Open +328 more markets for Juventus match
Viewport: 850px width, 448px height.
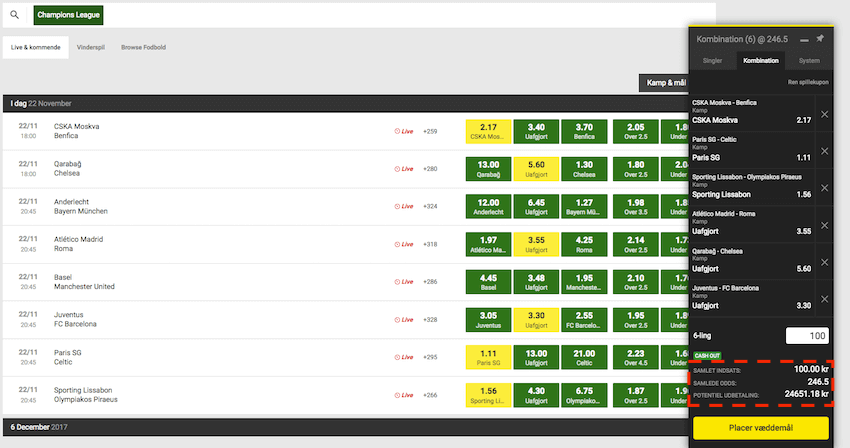pyautogui.click(x=430, y=319)
